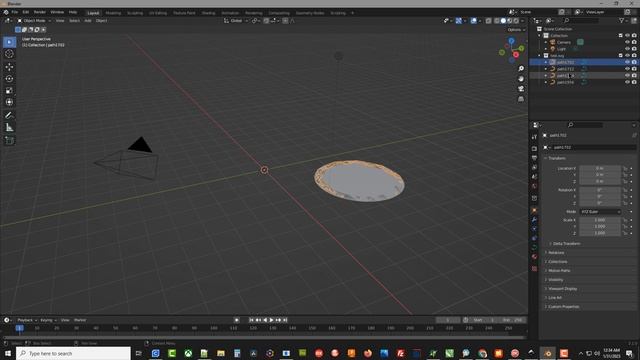Click the Windows Start button
This screenshot has height=360, width=640.
[x=8, y=353]
